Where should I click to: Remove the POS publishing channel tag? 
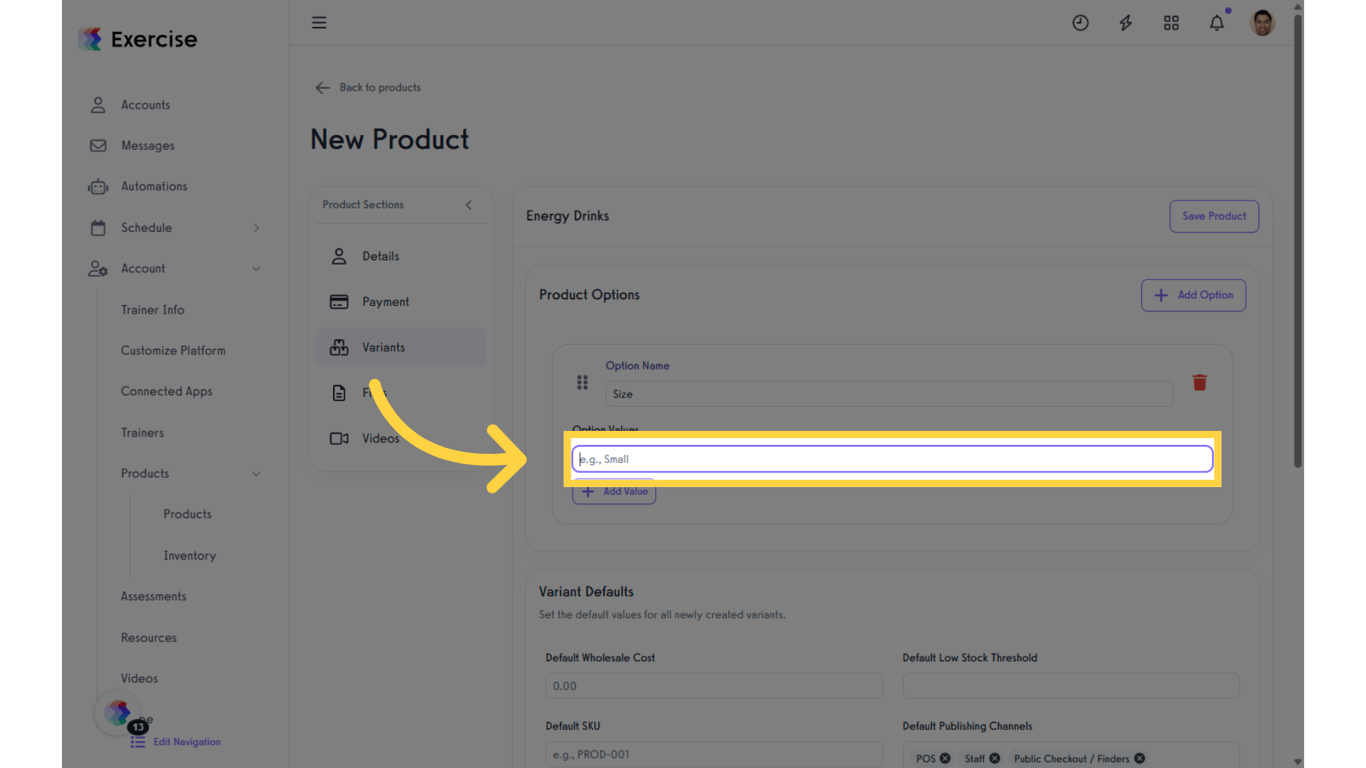click(x=944, y=758)
